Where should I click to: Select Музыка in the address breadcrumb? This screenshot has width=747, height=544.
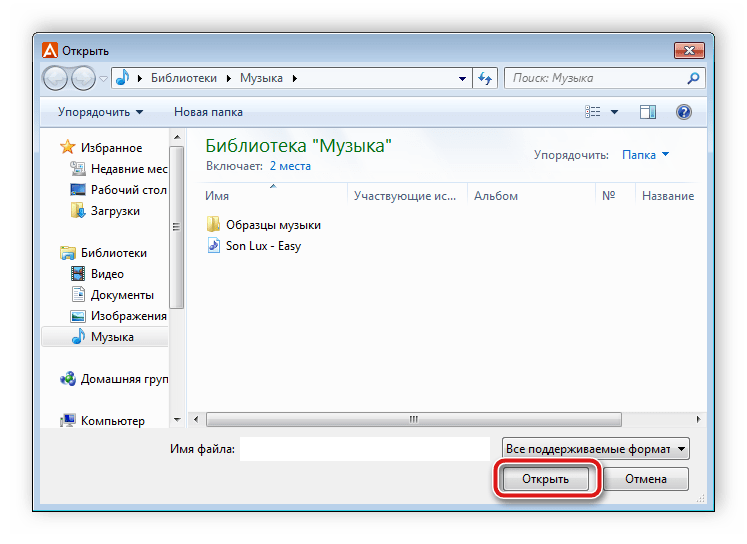point(261,78)
